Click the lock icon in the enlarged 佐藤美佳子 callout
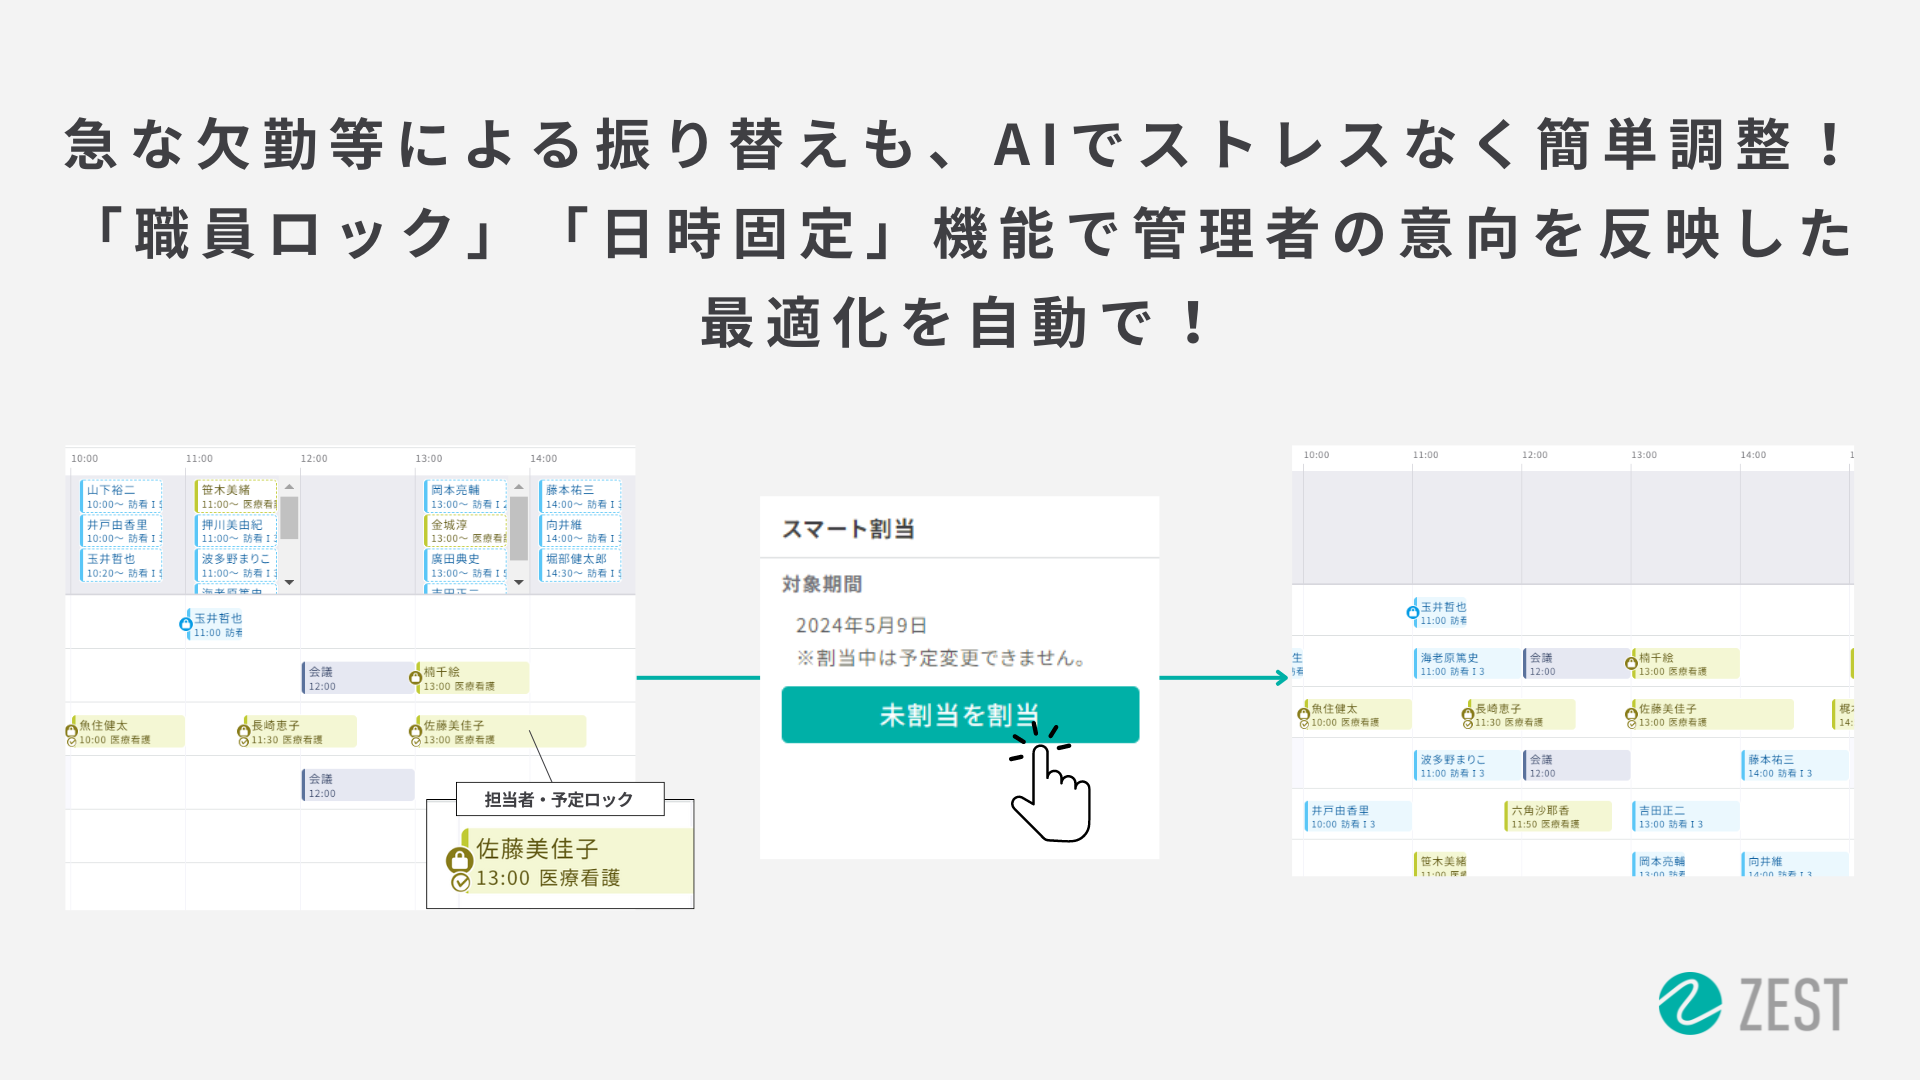1920x1080 pixels. coord(459,859)
